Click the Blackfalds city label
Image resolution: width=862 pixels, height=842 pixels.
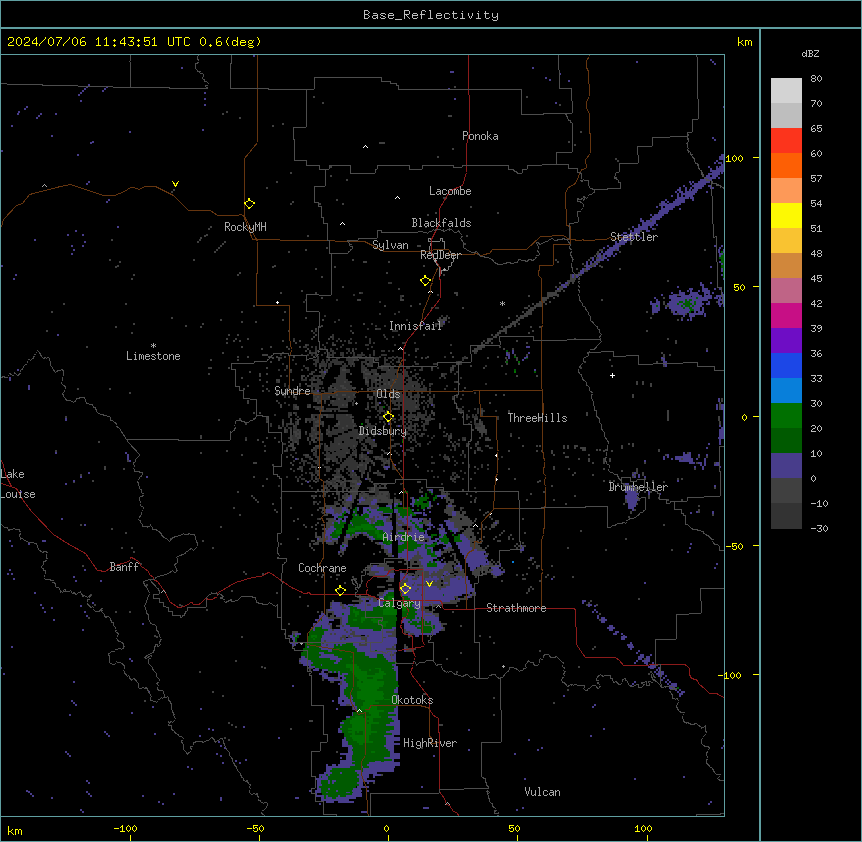(441, 223)
